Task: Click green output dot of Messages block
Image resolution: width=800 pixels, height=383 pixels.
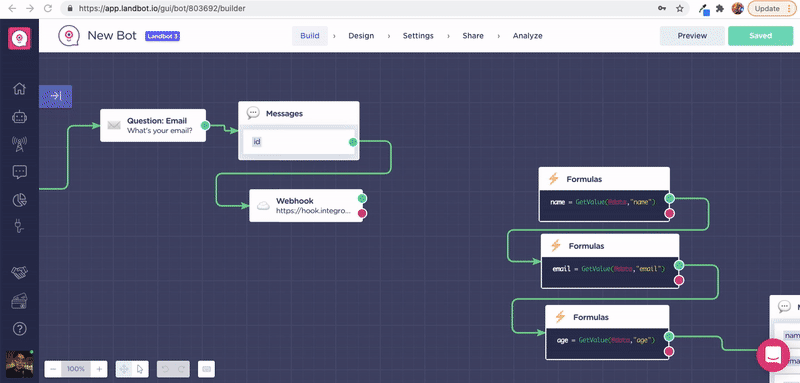Action: click(x=353, y=142)
